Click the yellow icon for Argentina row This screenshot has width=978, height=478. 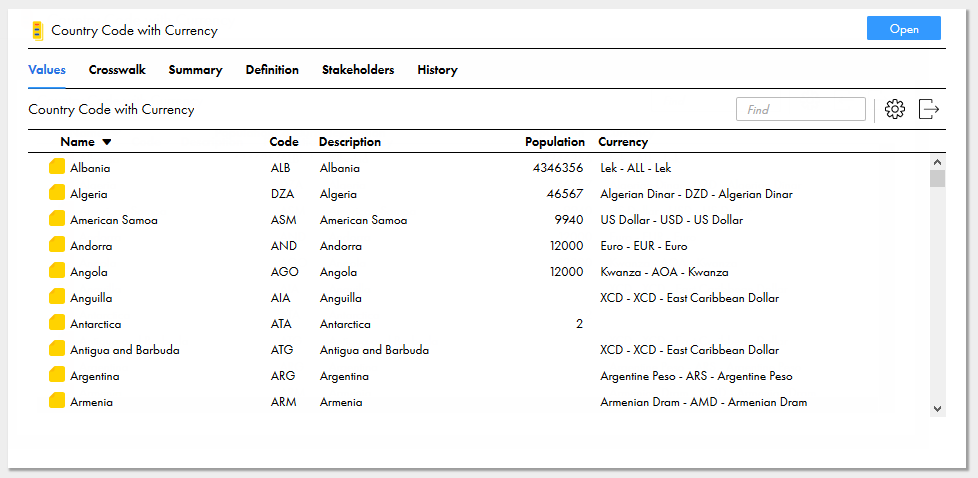click(57, 376)
